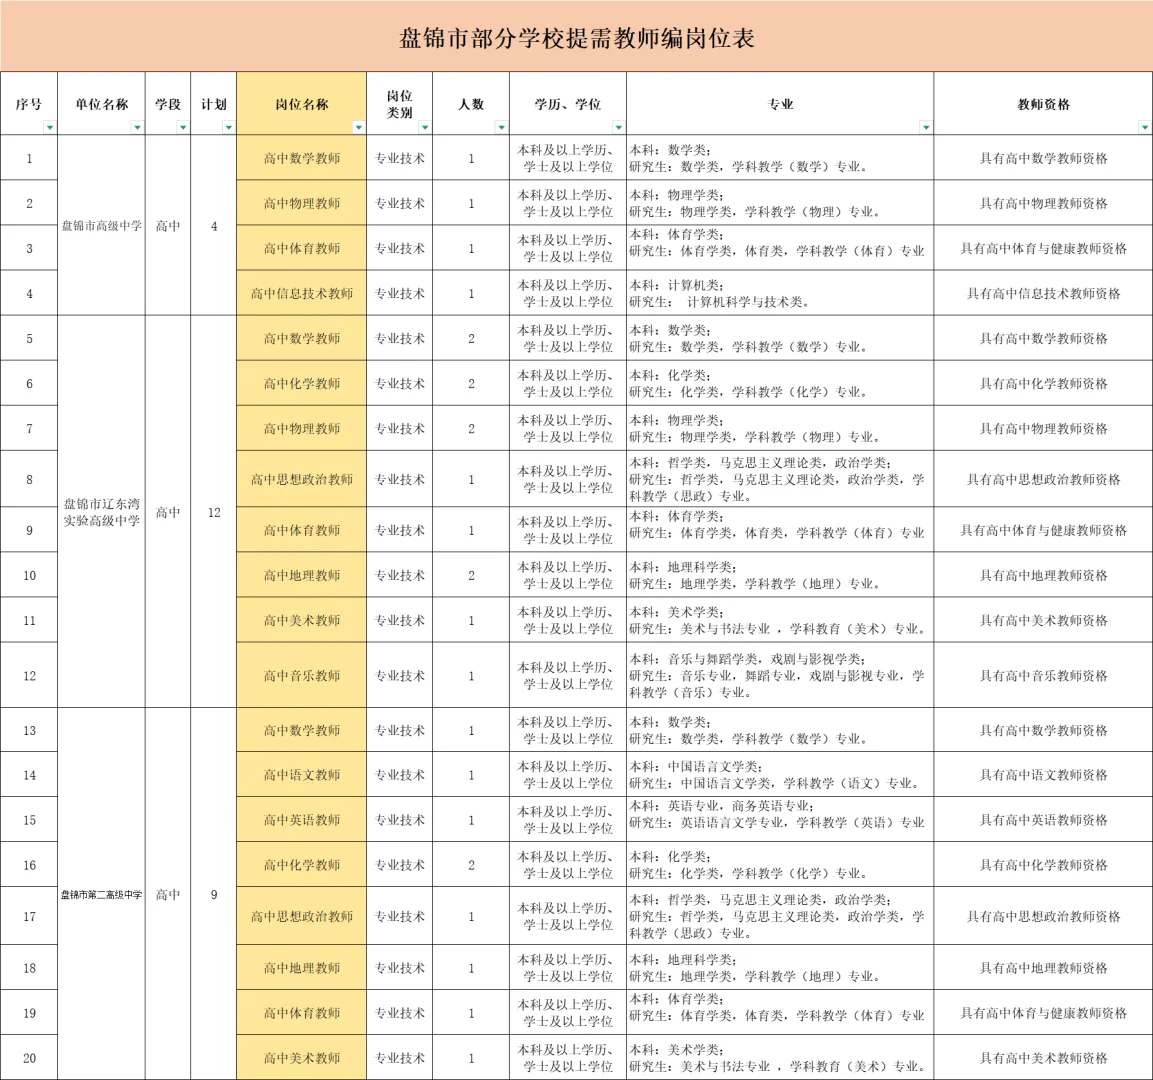This screenshot has height=1080, width=1153.
Task: Select 高中体育教师 in row 3
Action: [x=301, y=248]
